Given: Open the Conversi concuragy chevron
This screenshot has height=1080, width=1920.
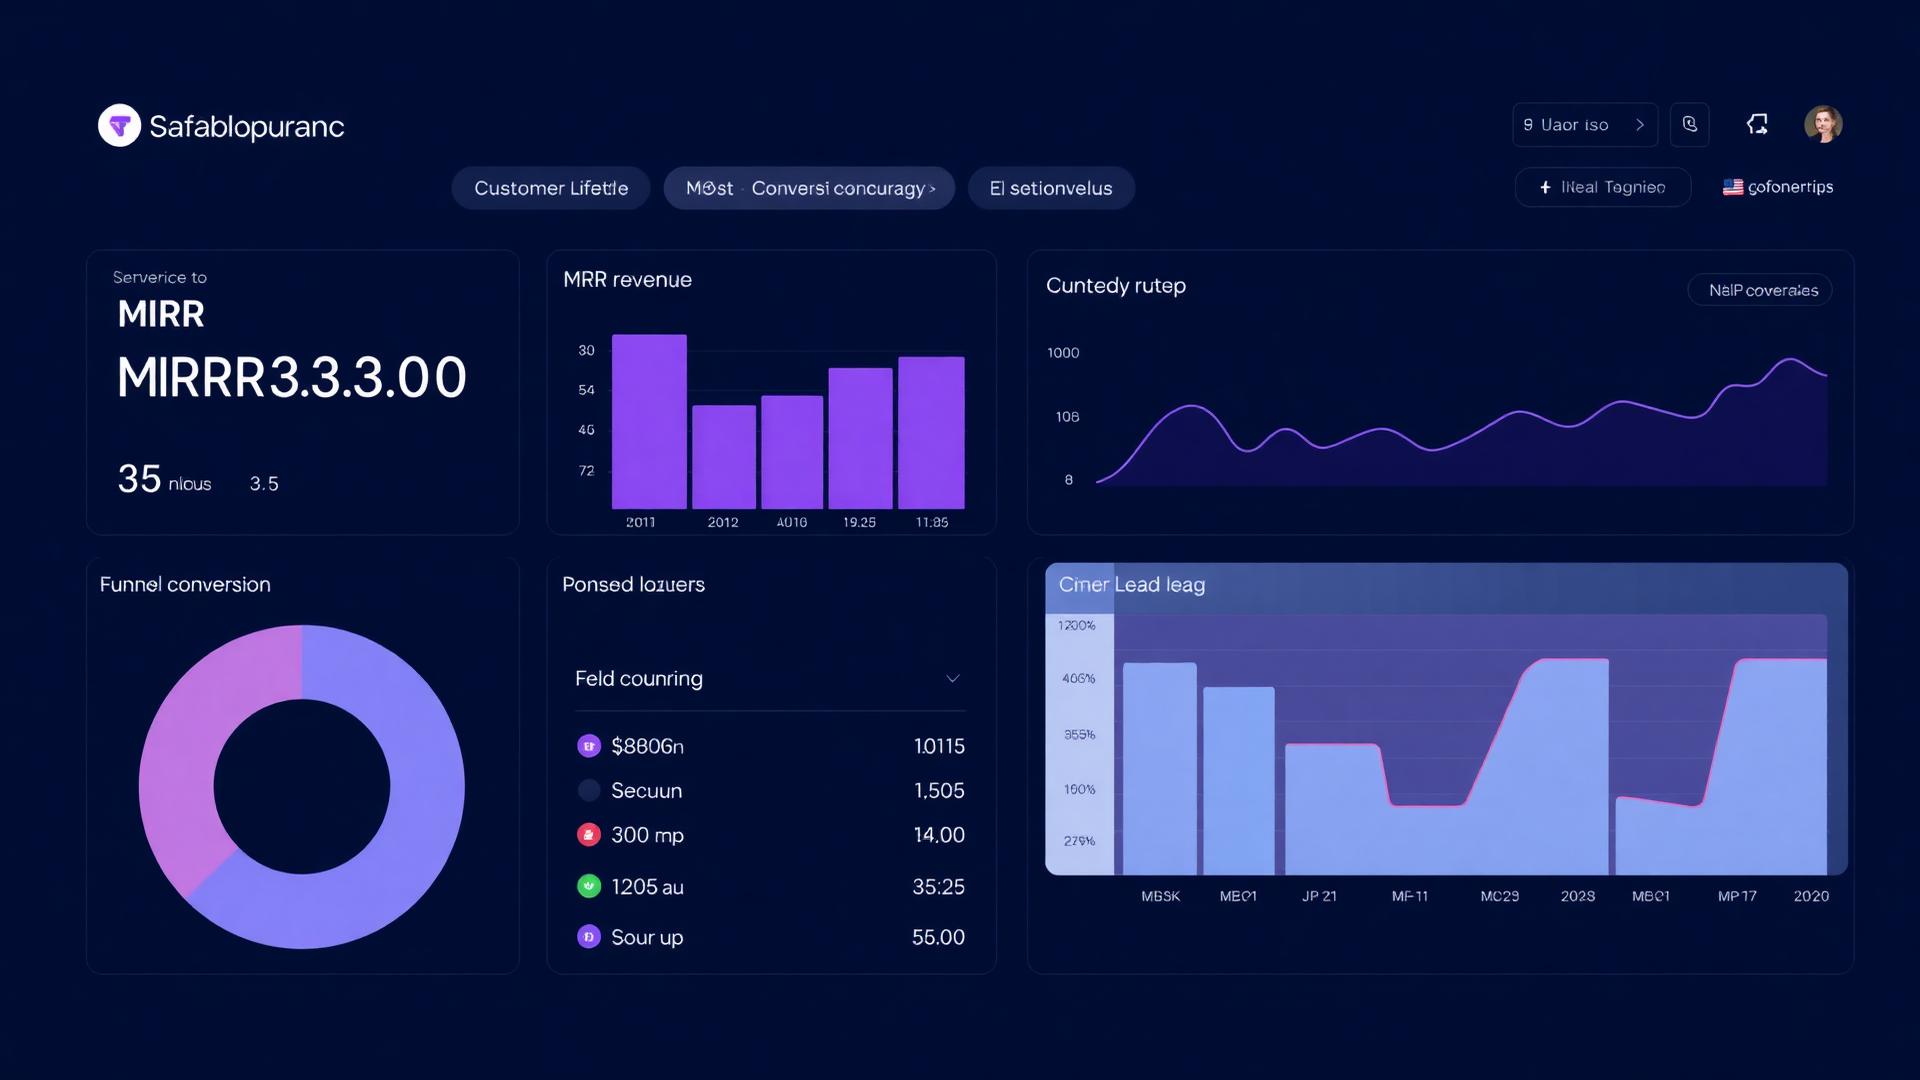Looking at the screenshot, I should [932, 188].
